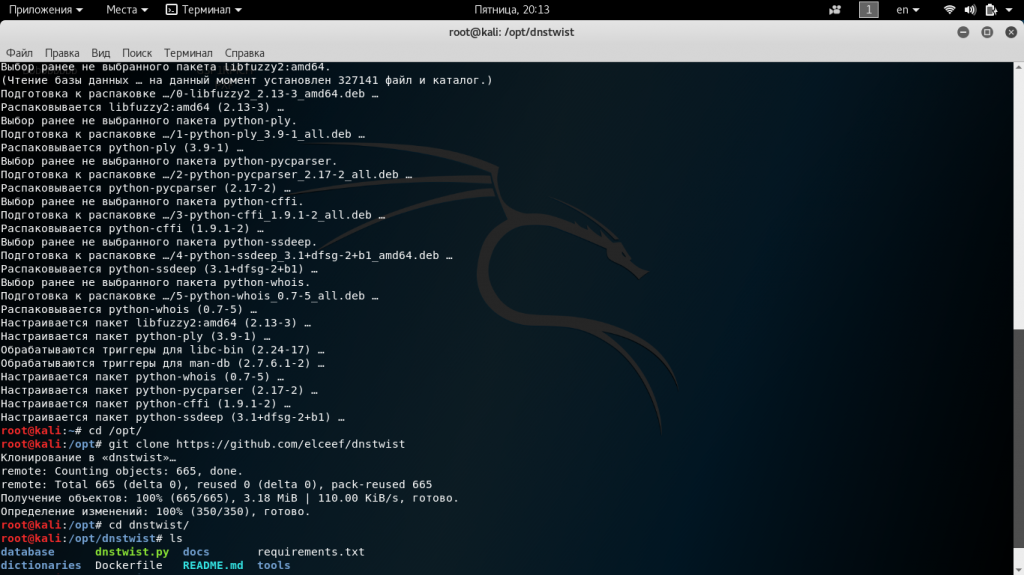Click the screen recorder camera icon
The image size is (1024, 575).
pos(835,10)
